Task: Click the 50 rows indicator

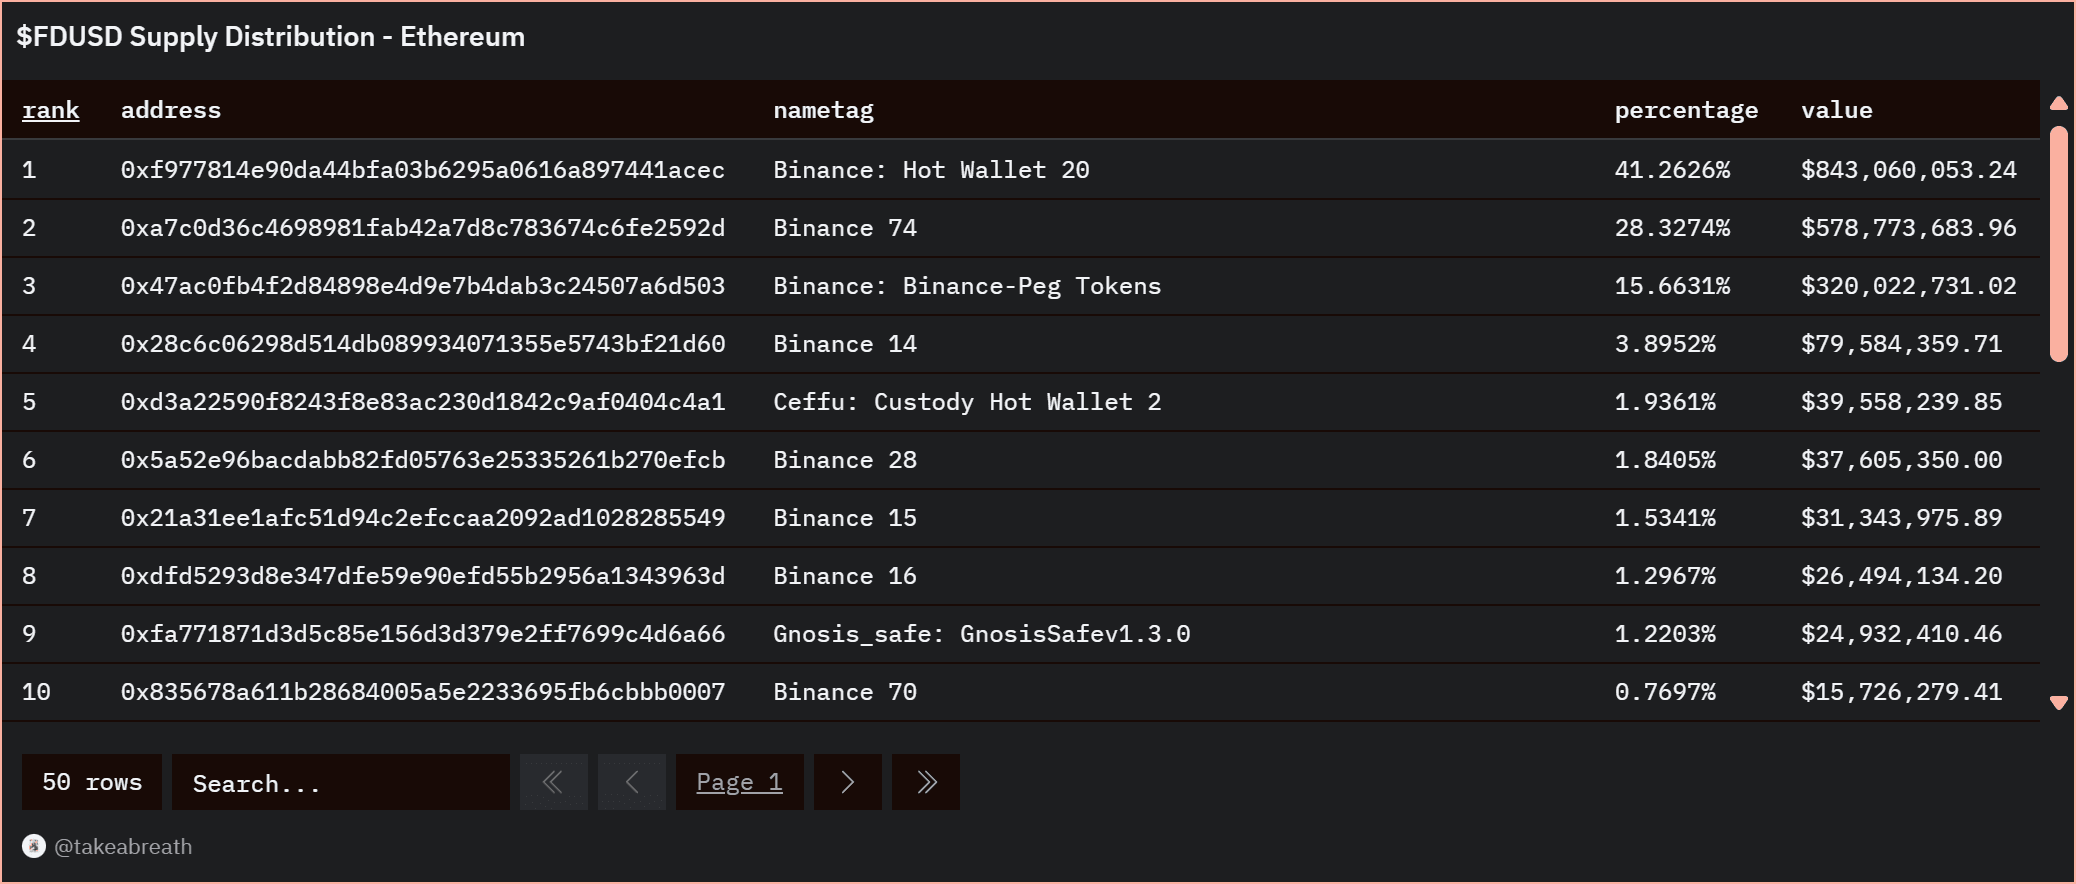Action: point(92,782)
